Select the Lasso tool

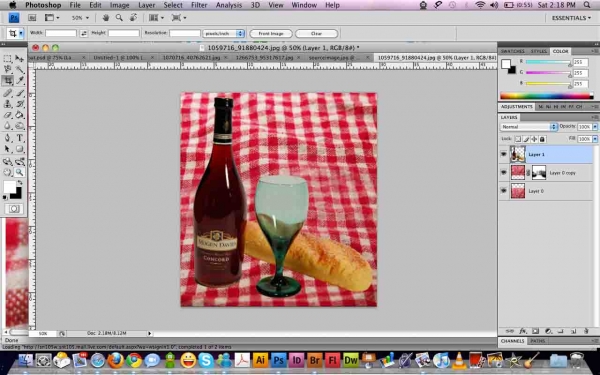click(x=7, y=69)
